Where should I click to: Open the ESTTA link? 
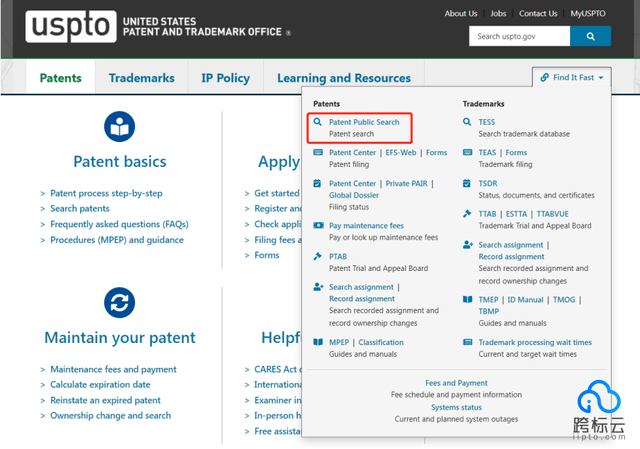[x=516, y=214]
